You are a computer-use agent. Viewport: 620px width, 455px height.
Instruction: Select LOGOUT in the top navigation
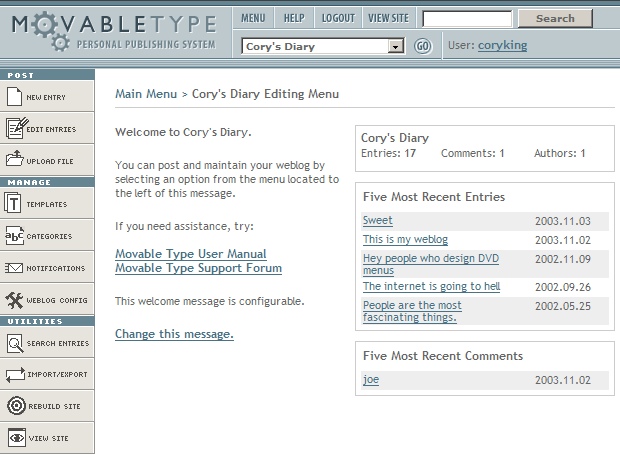tap(338, 18)
